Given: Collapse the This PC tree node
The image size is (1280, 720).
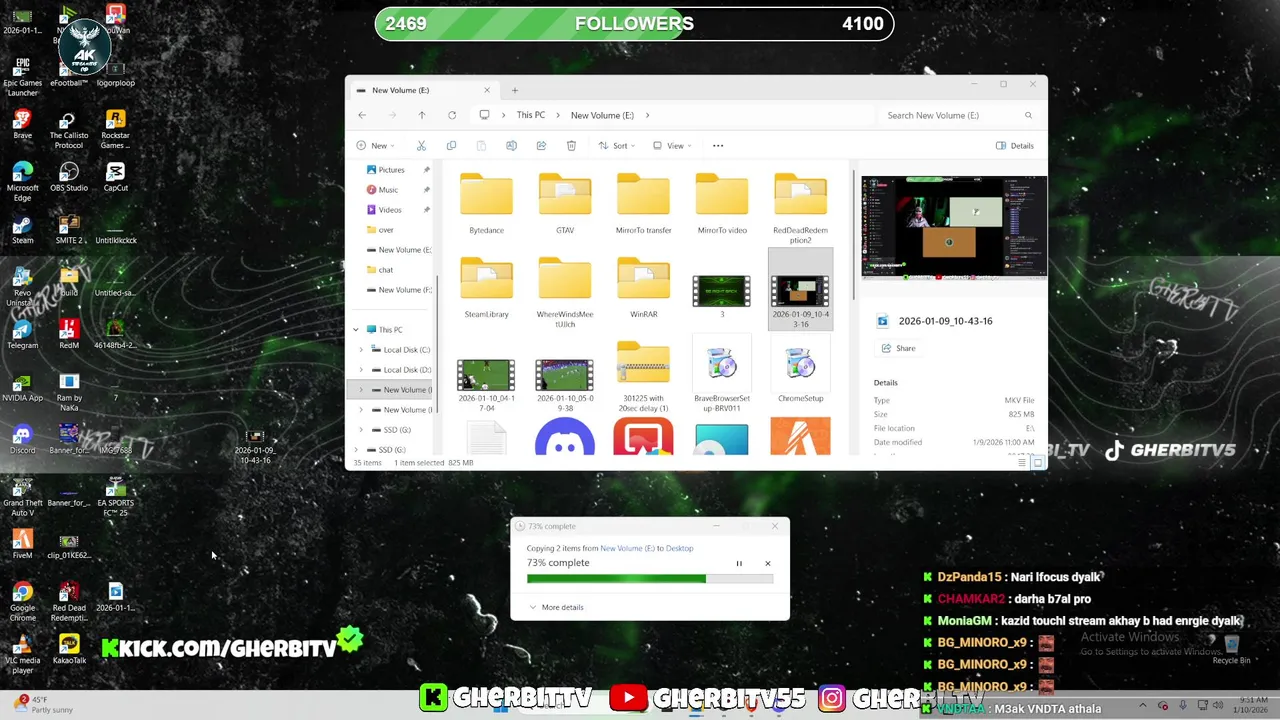Looking at the screenshot, I should click(x=355, y=330).
